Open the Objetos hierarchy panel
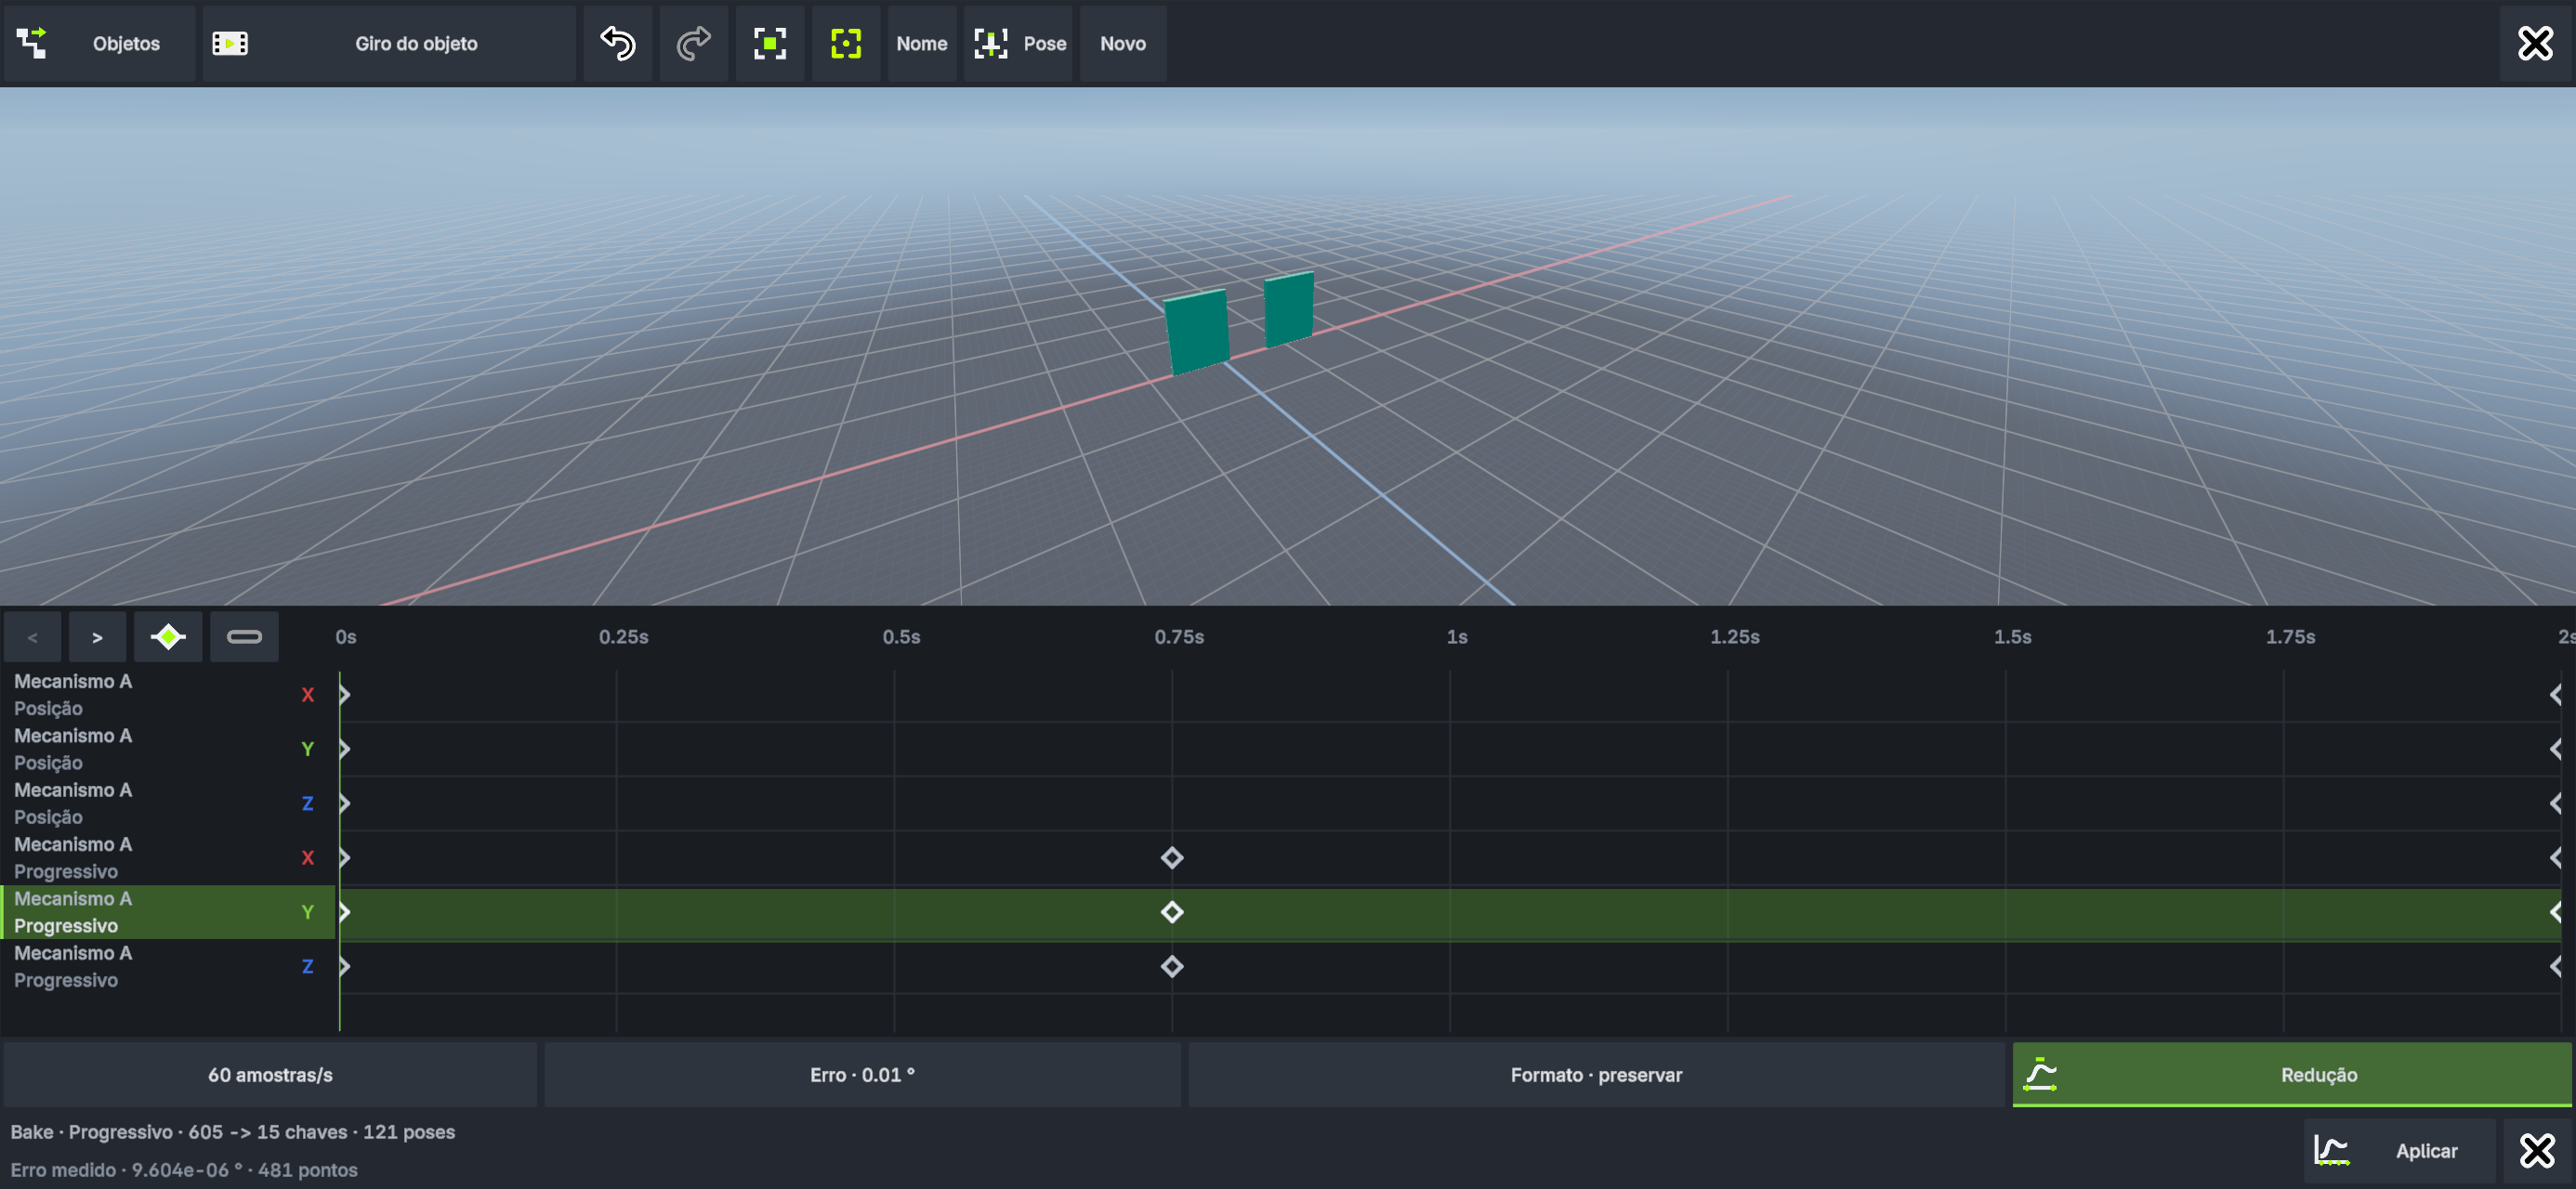 99,43
